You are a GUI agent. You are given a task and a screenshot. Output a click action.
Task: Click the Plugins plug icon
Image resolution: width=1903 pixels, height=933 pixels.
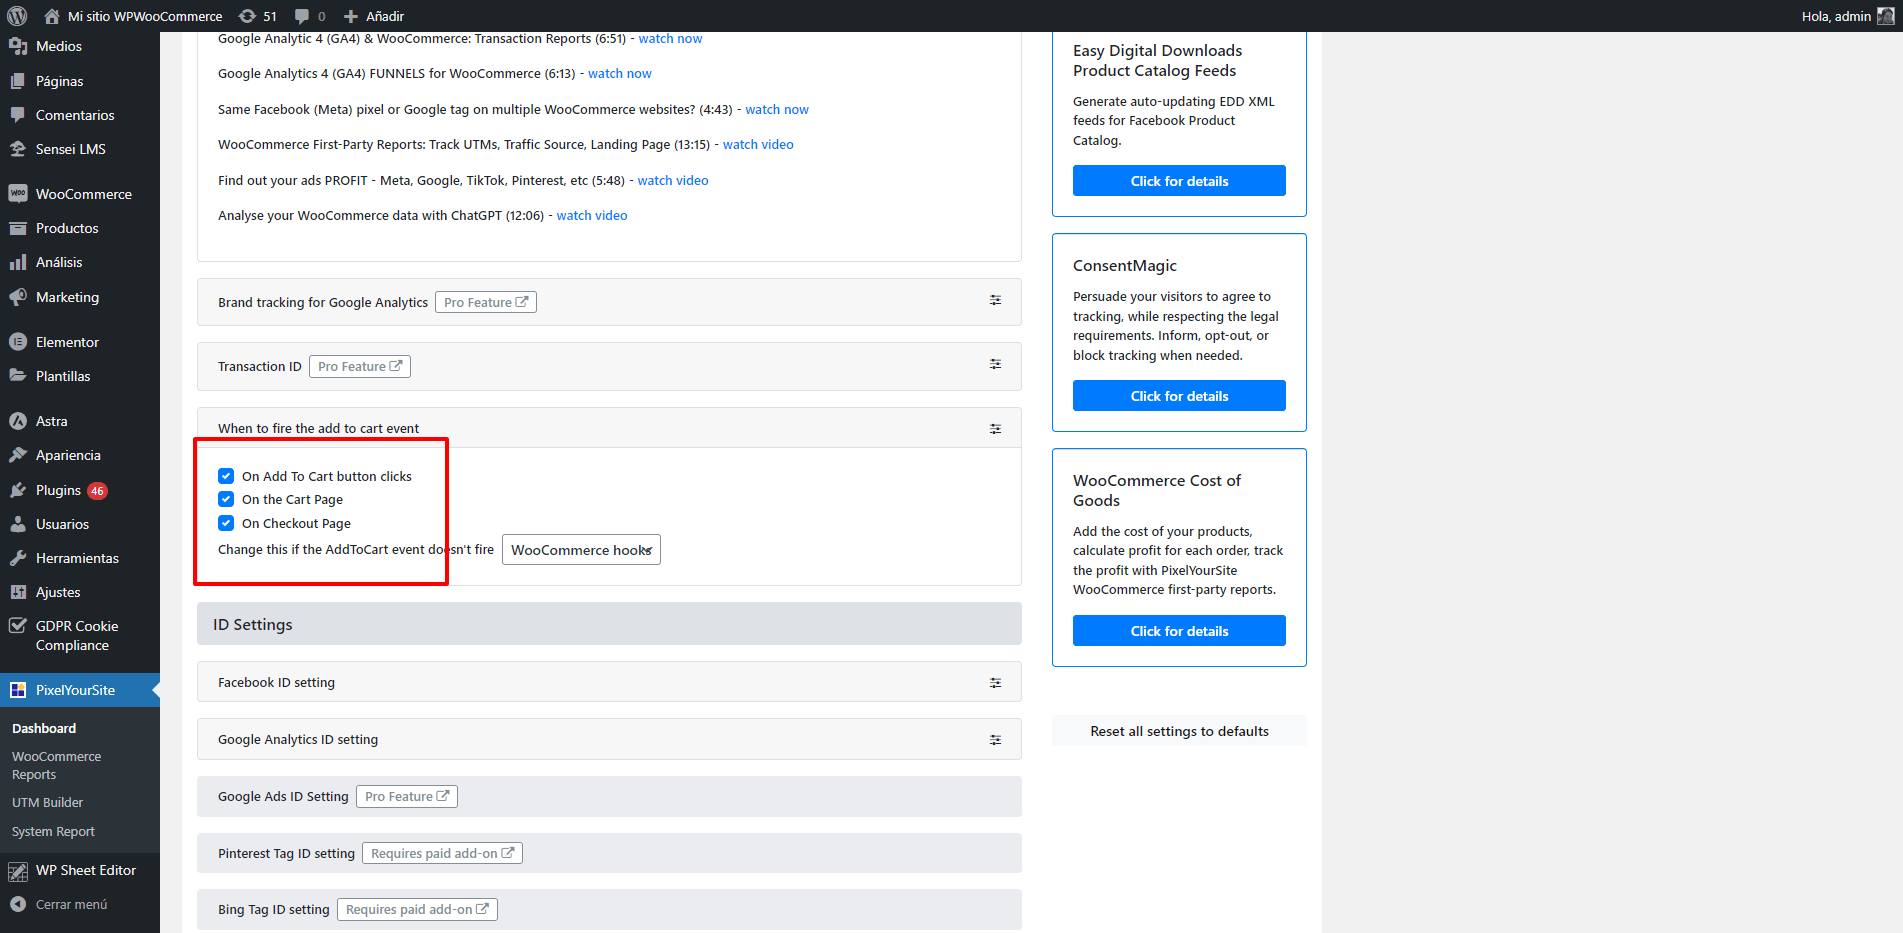click(x=18, y=490)
